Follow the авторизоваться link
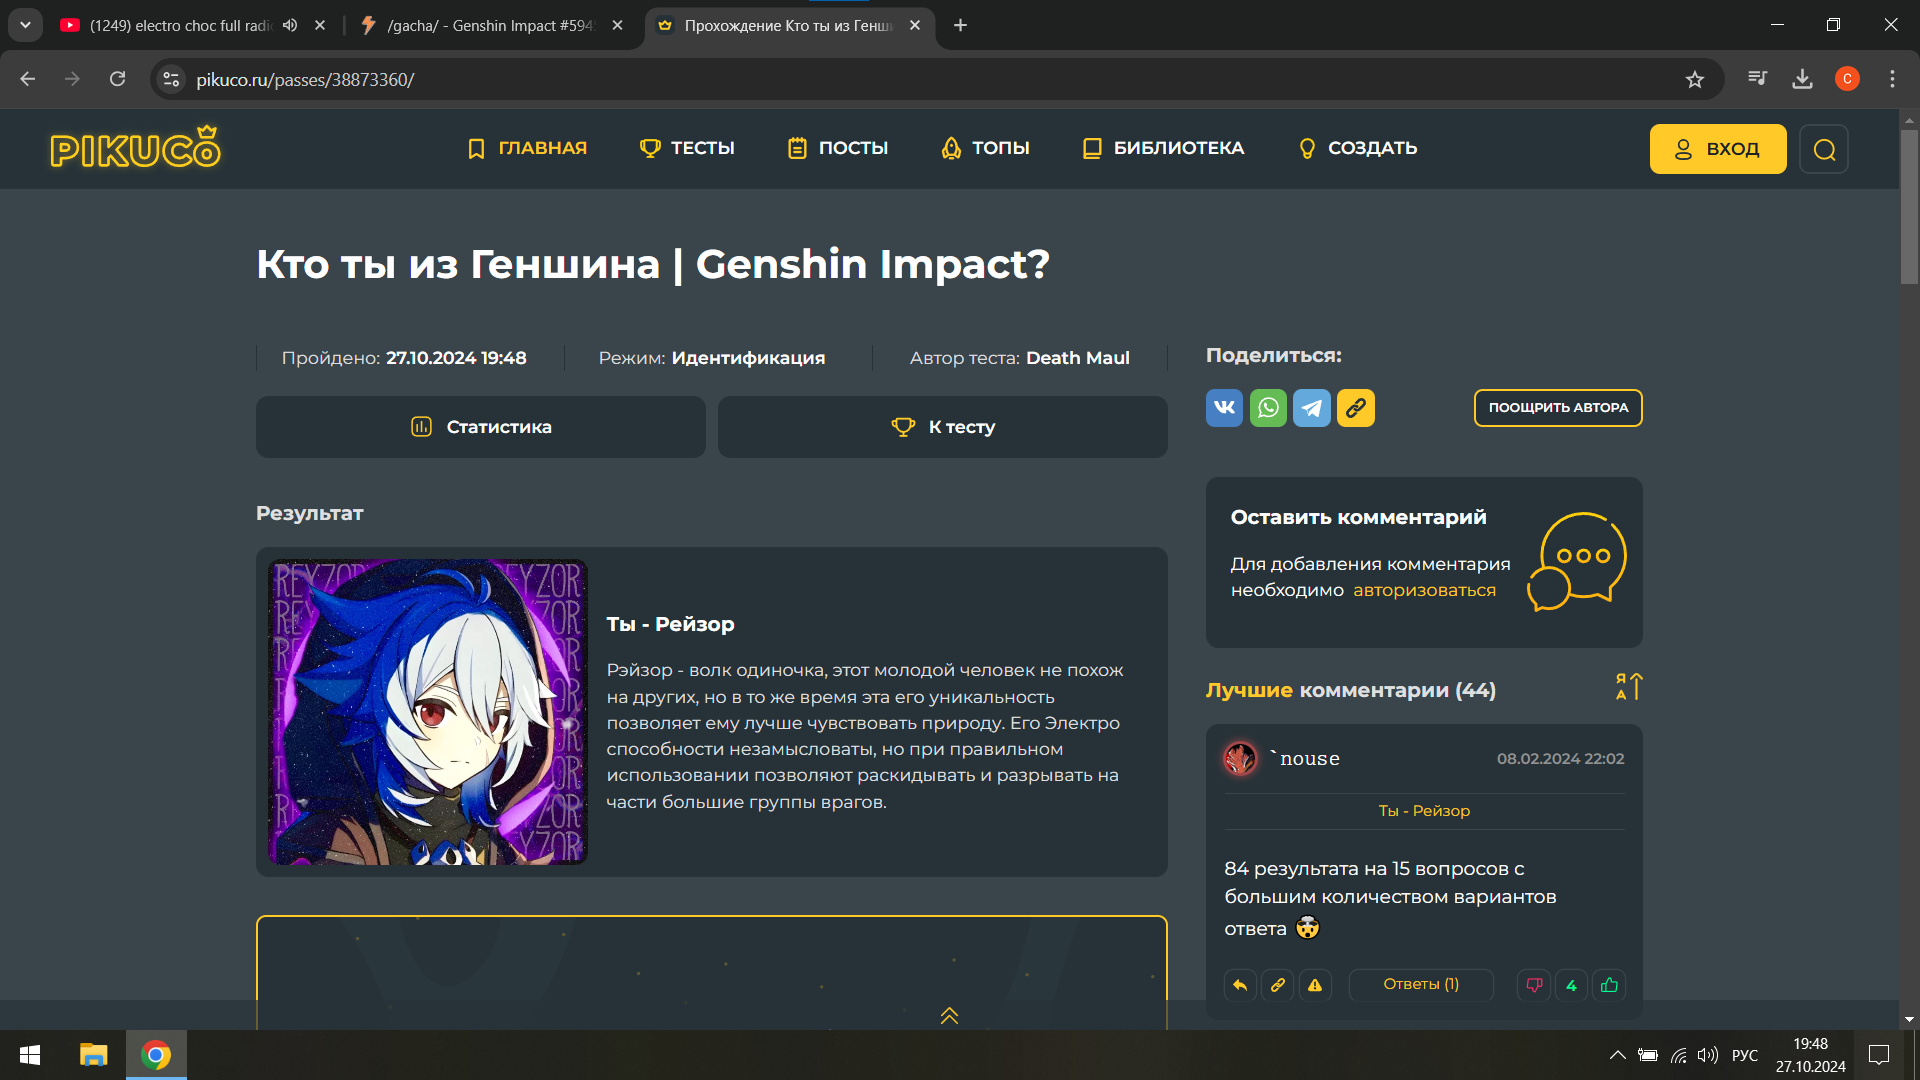 [x=1424, y=590]
